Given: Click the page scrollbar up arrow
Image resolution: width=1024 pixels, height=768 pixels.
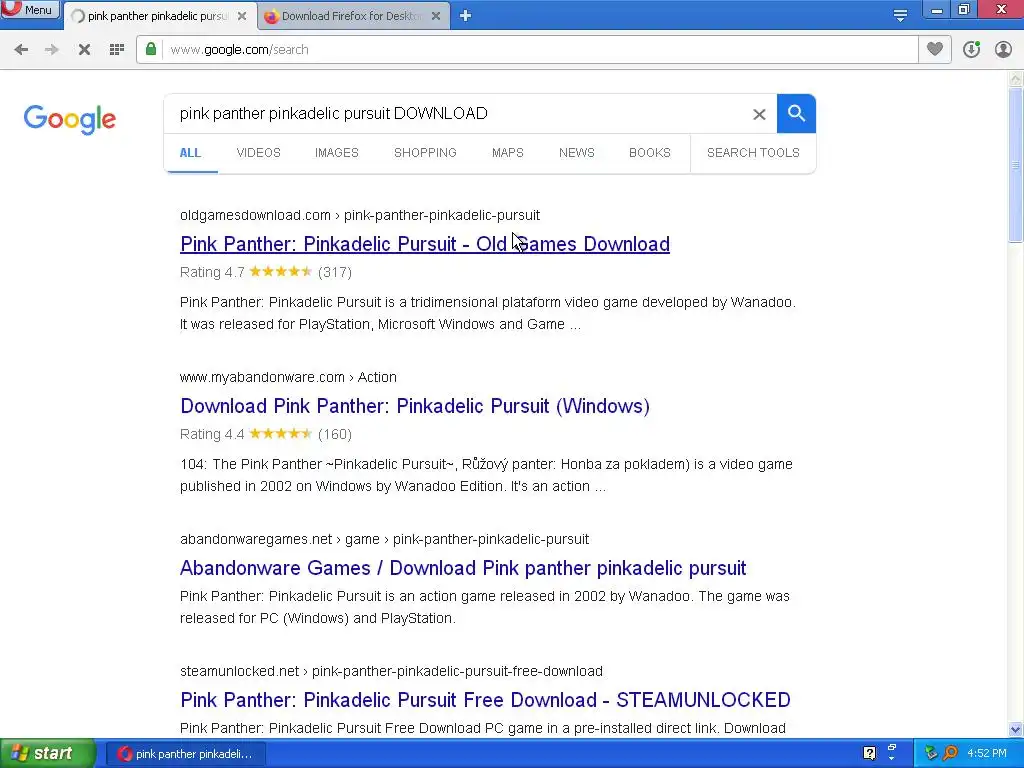Looking at the screenshot, I should [1016, 79].
